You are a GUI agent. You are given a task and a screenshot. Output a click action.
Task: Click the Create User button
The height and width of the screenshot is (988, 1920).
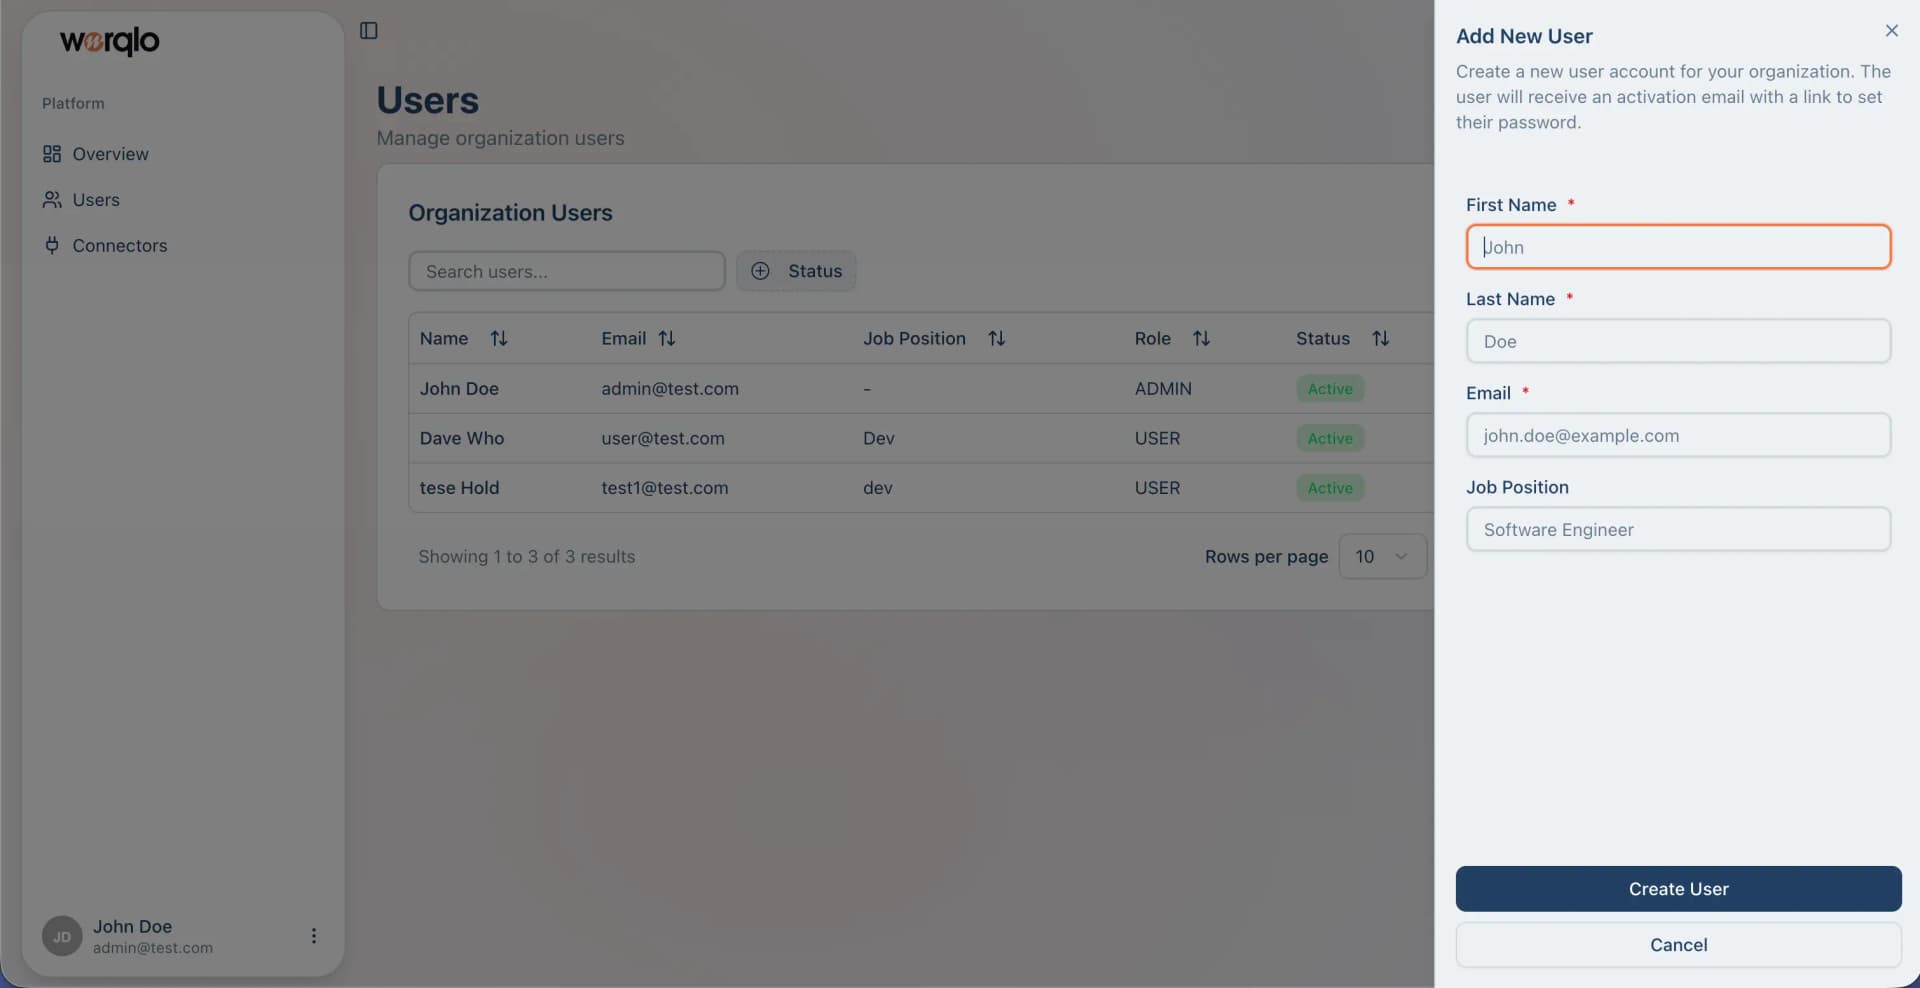[1678, 889]
